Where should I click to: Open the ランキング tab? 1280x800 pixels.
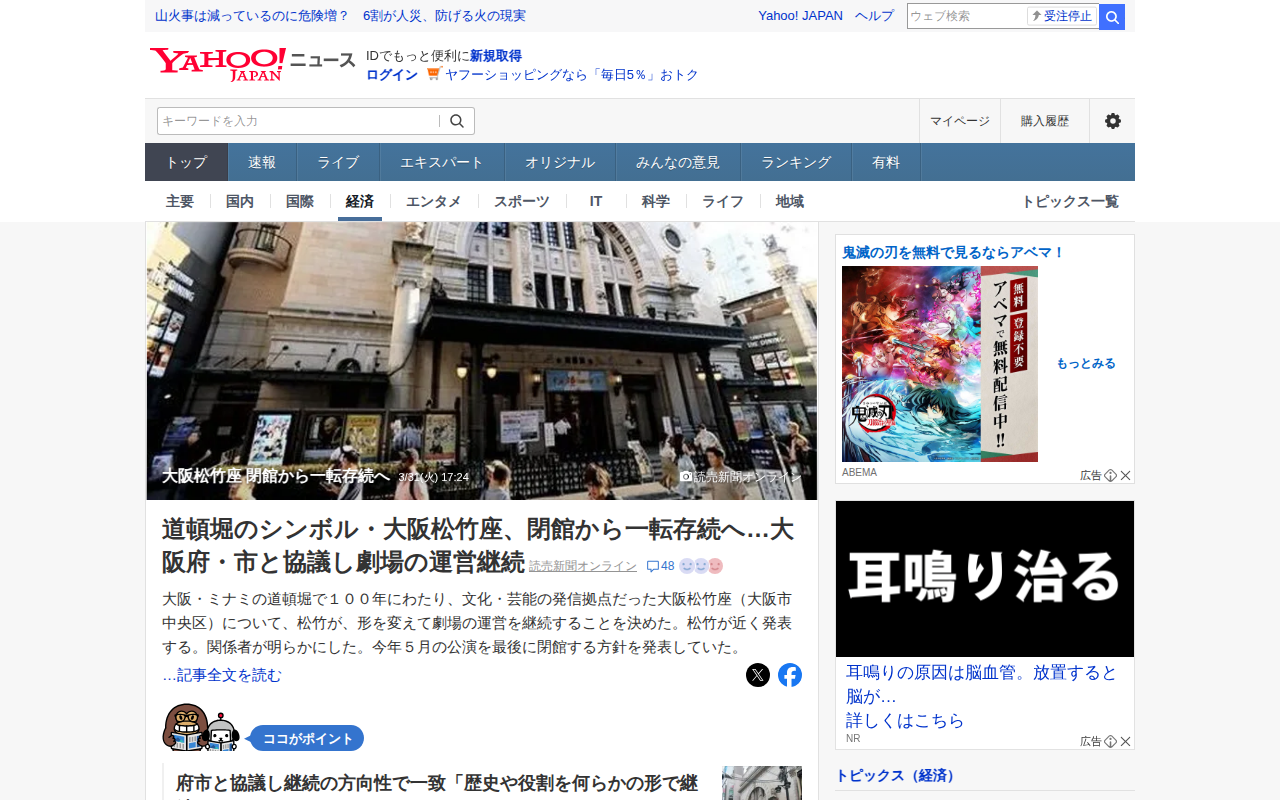pos(796,162)
